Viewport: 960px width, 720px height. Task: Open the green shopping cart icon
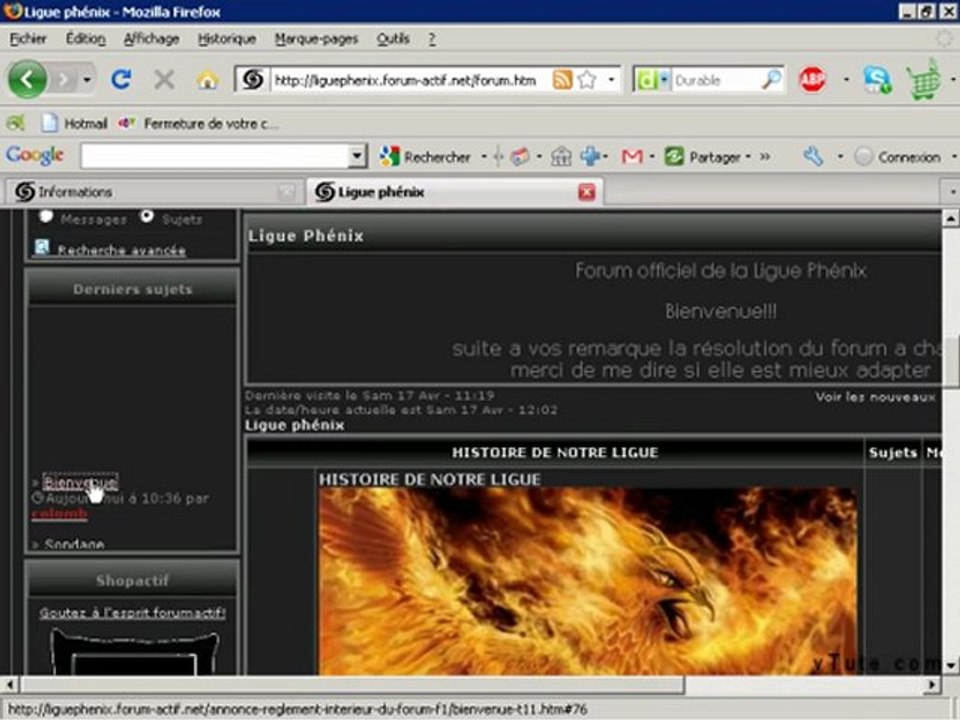tap(924, 80)
